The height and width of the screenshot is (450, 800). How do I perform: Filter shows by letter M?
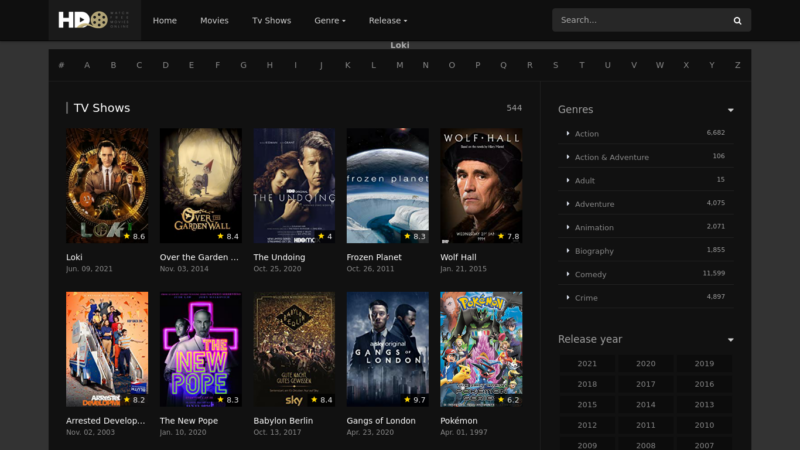[x=399, y=65]
